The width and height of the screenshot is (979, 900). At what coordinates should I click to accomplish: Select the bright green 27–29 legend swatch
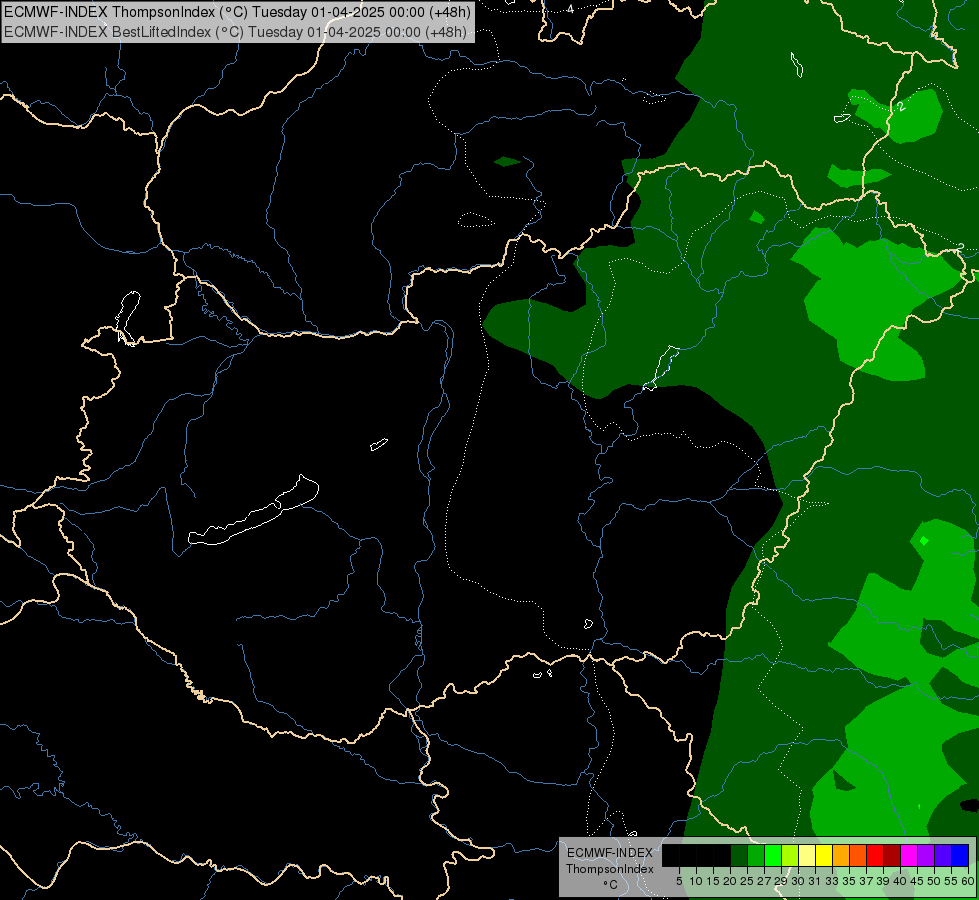pyautogui.click(x=773, y=855)
